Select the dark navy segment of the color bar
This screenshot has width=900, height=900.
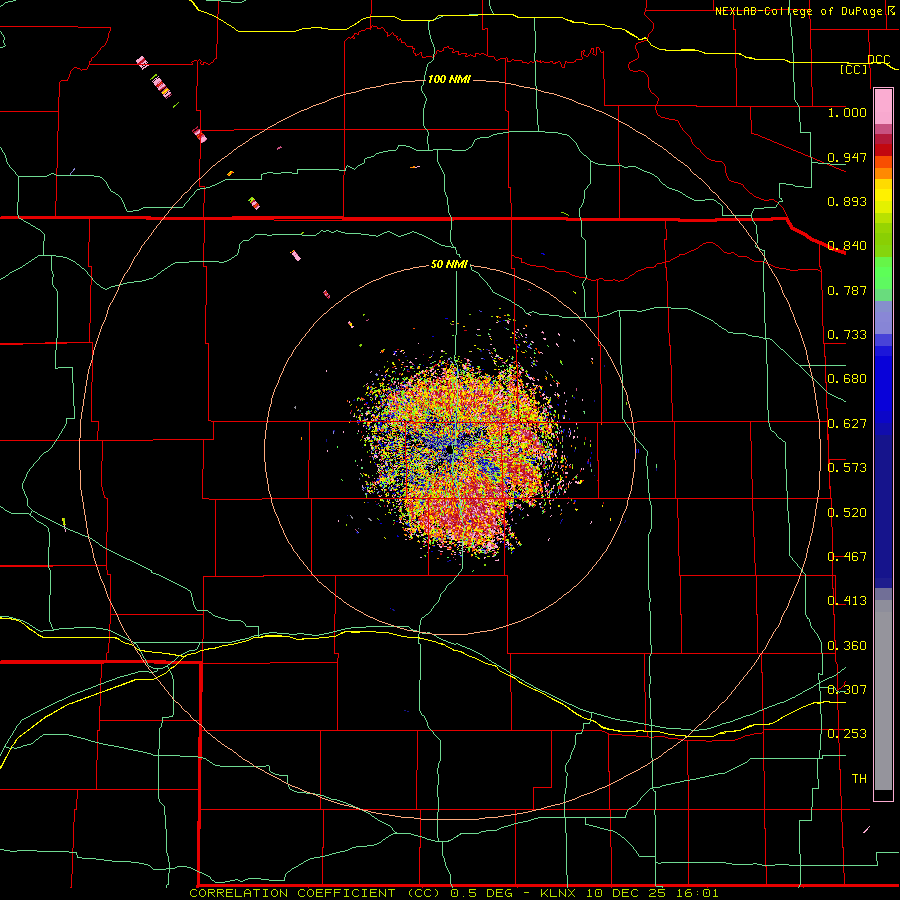(x=883, y=511)
